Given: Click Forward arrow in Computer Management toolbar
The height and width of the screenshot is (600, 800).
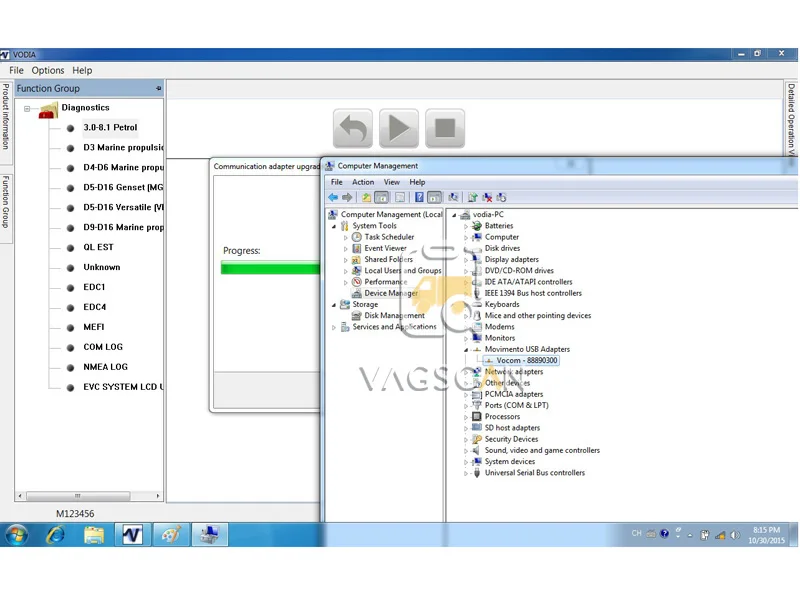Looking at the screenshot, I should 347,197.
